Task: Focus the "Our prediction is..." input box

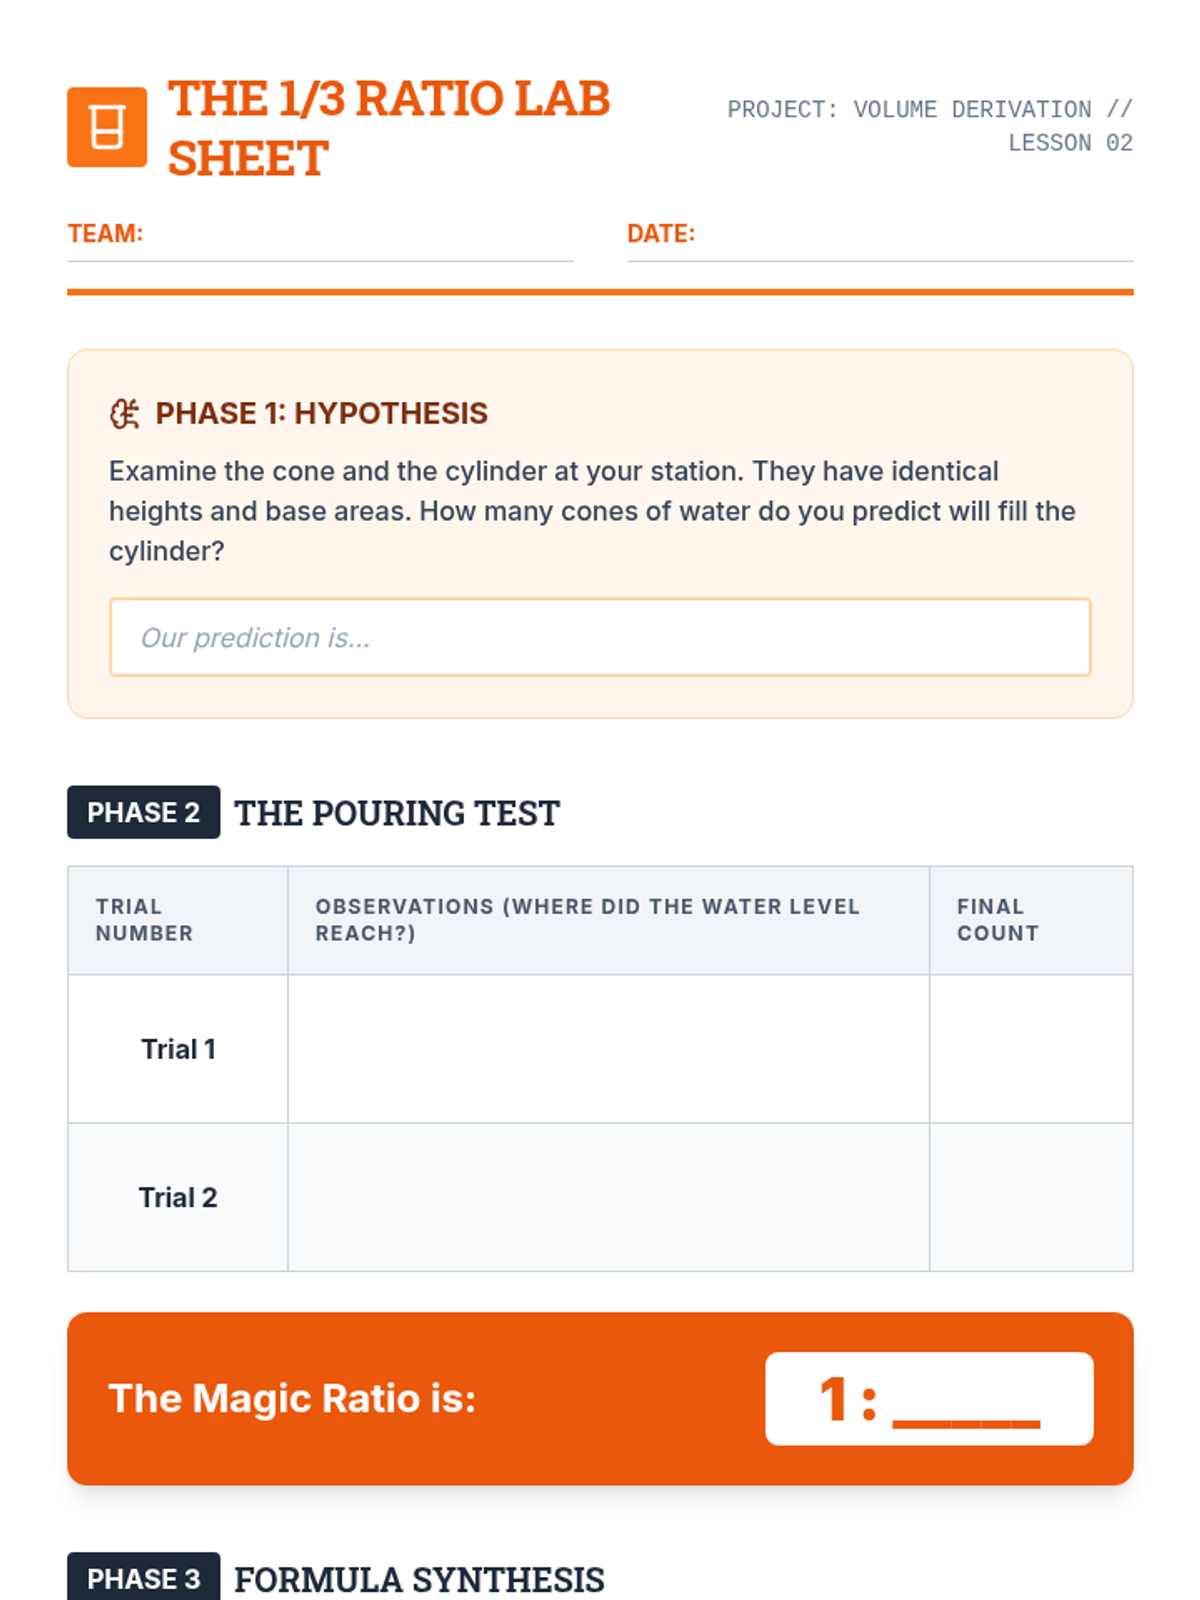Action: 600,638
